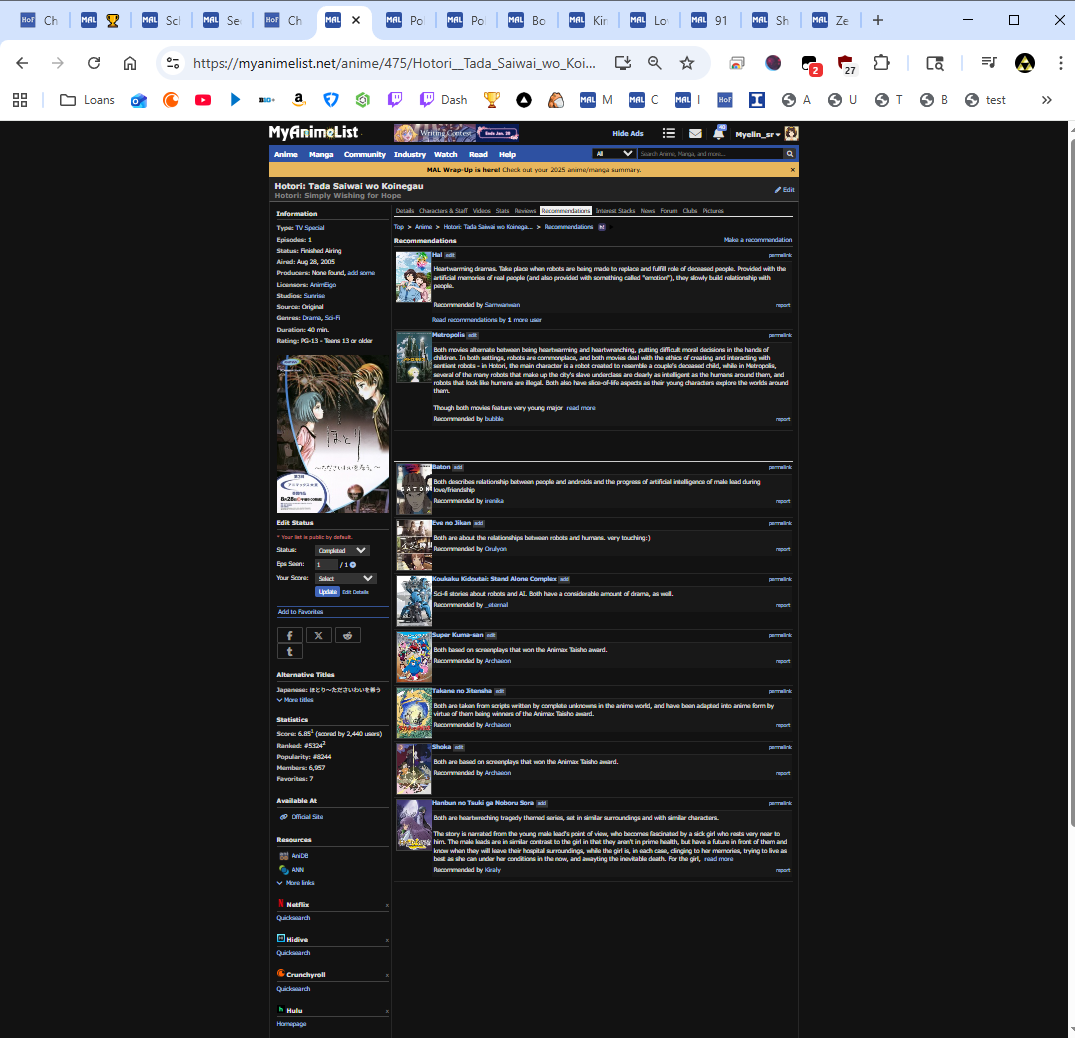Switch to Characters & Staff tab
Screen dimensions: 1075x1038
(x=443, y=211)
